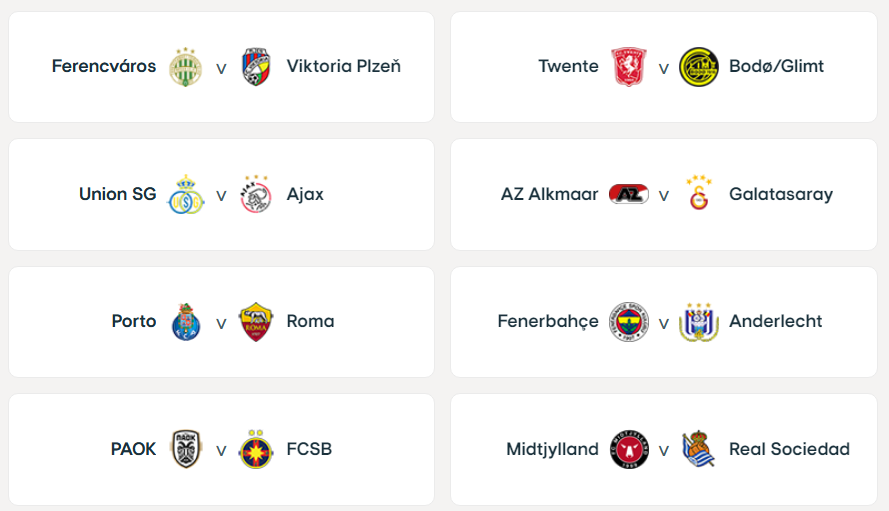
Task: Click the Bodø/Glimt yellow badge
Action: click(699, 67)
